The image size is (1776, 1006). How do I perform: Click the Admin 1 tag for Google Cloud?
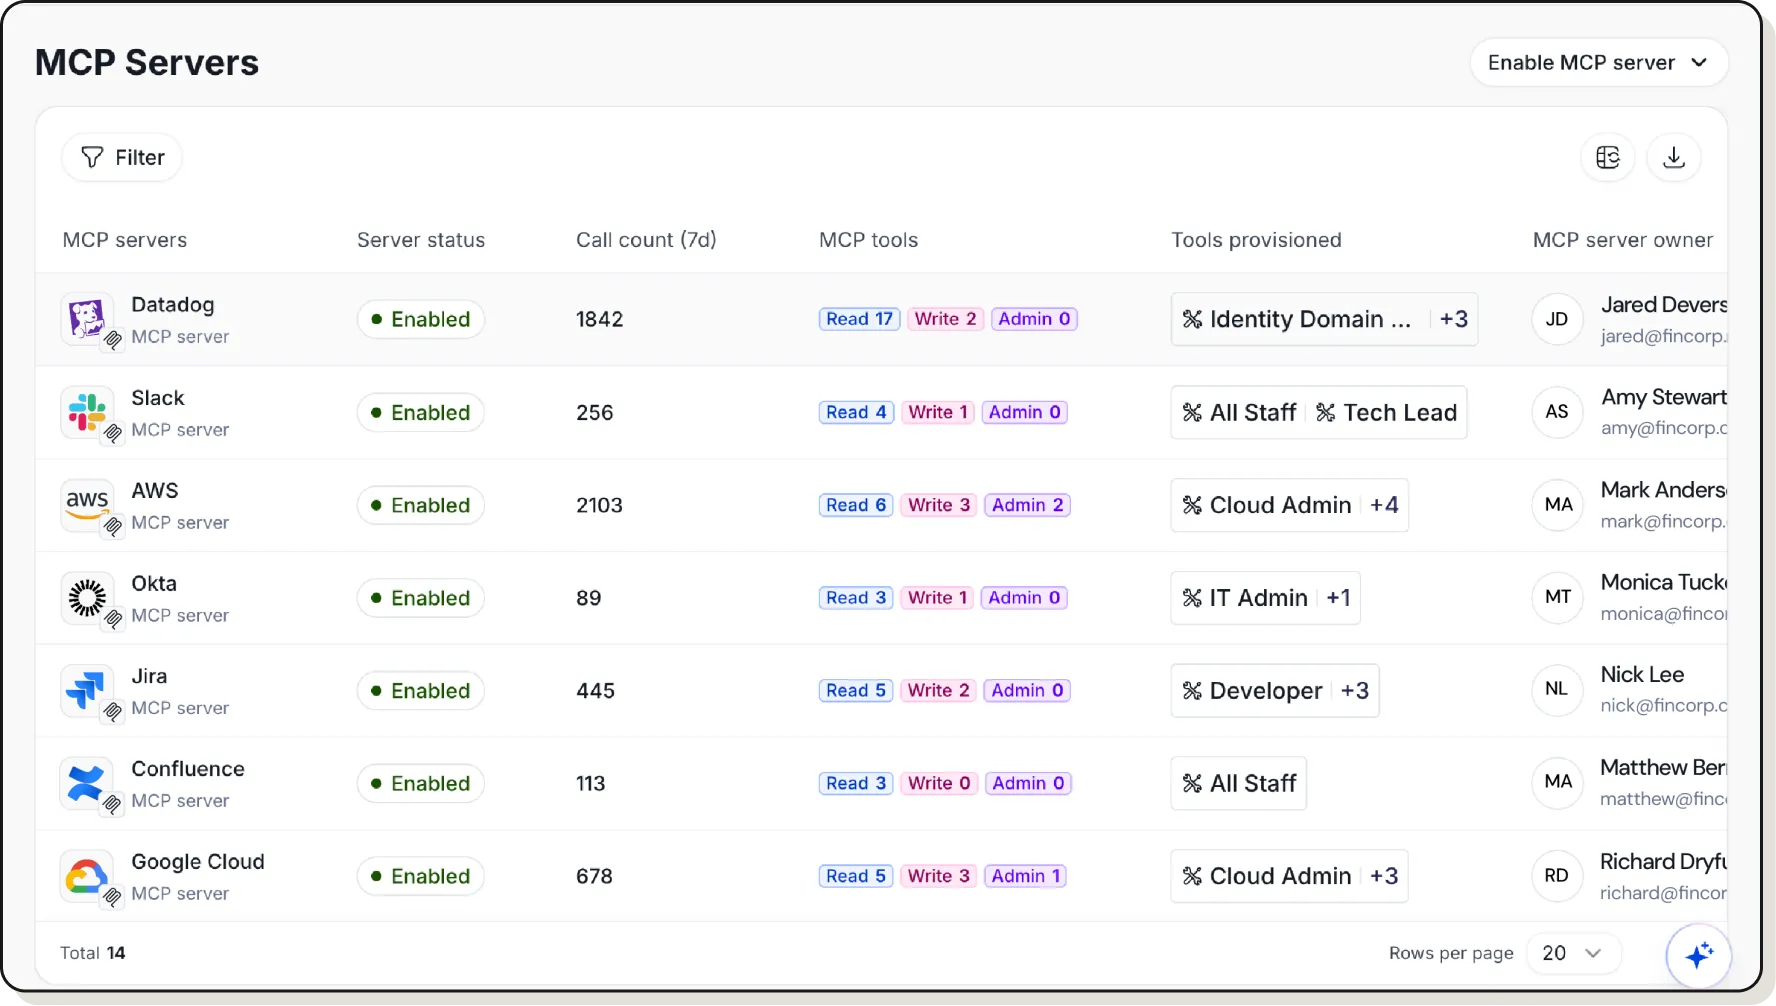tap(1025, 876)
